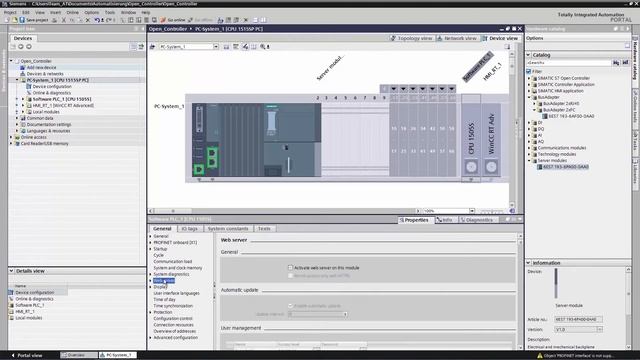Screen dimensions: 640x360
Task: Open the zoom percentage dropdown in device view
Action: click(472, 211)
